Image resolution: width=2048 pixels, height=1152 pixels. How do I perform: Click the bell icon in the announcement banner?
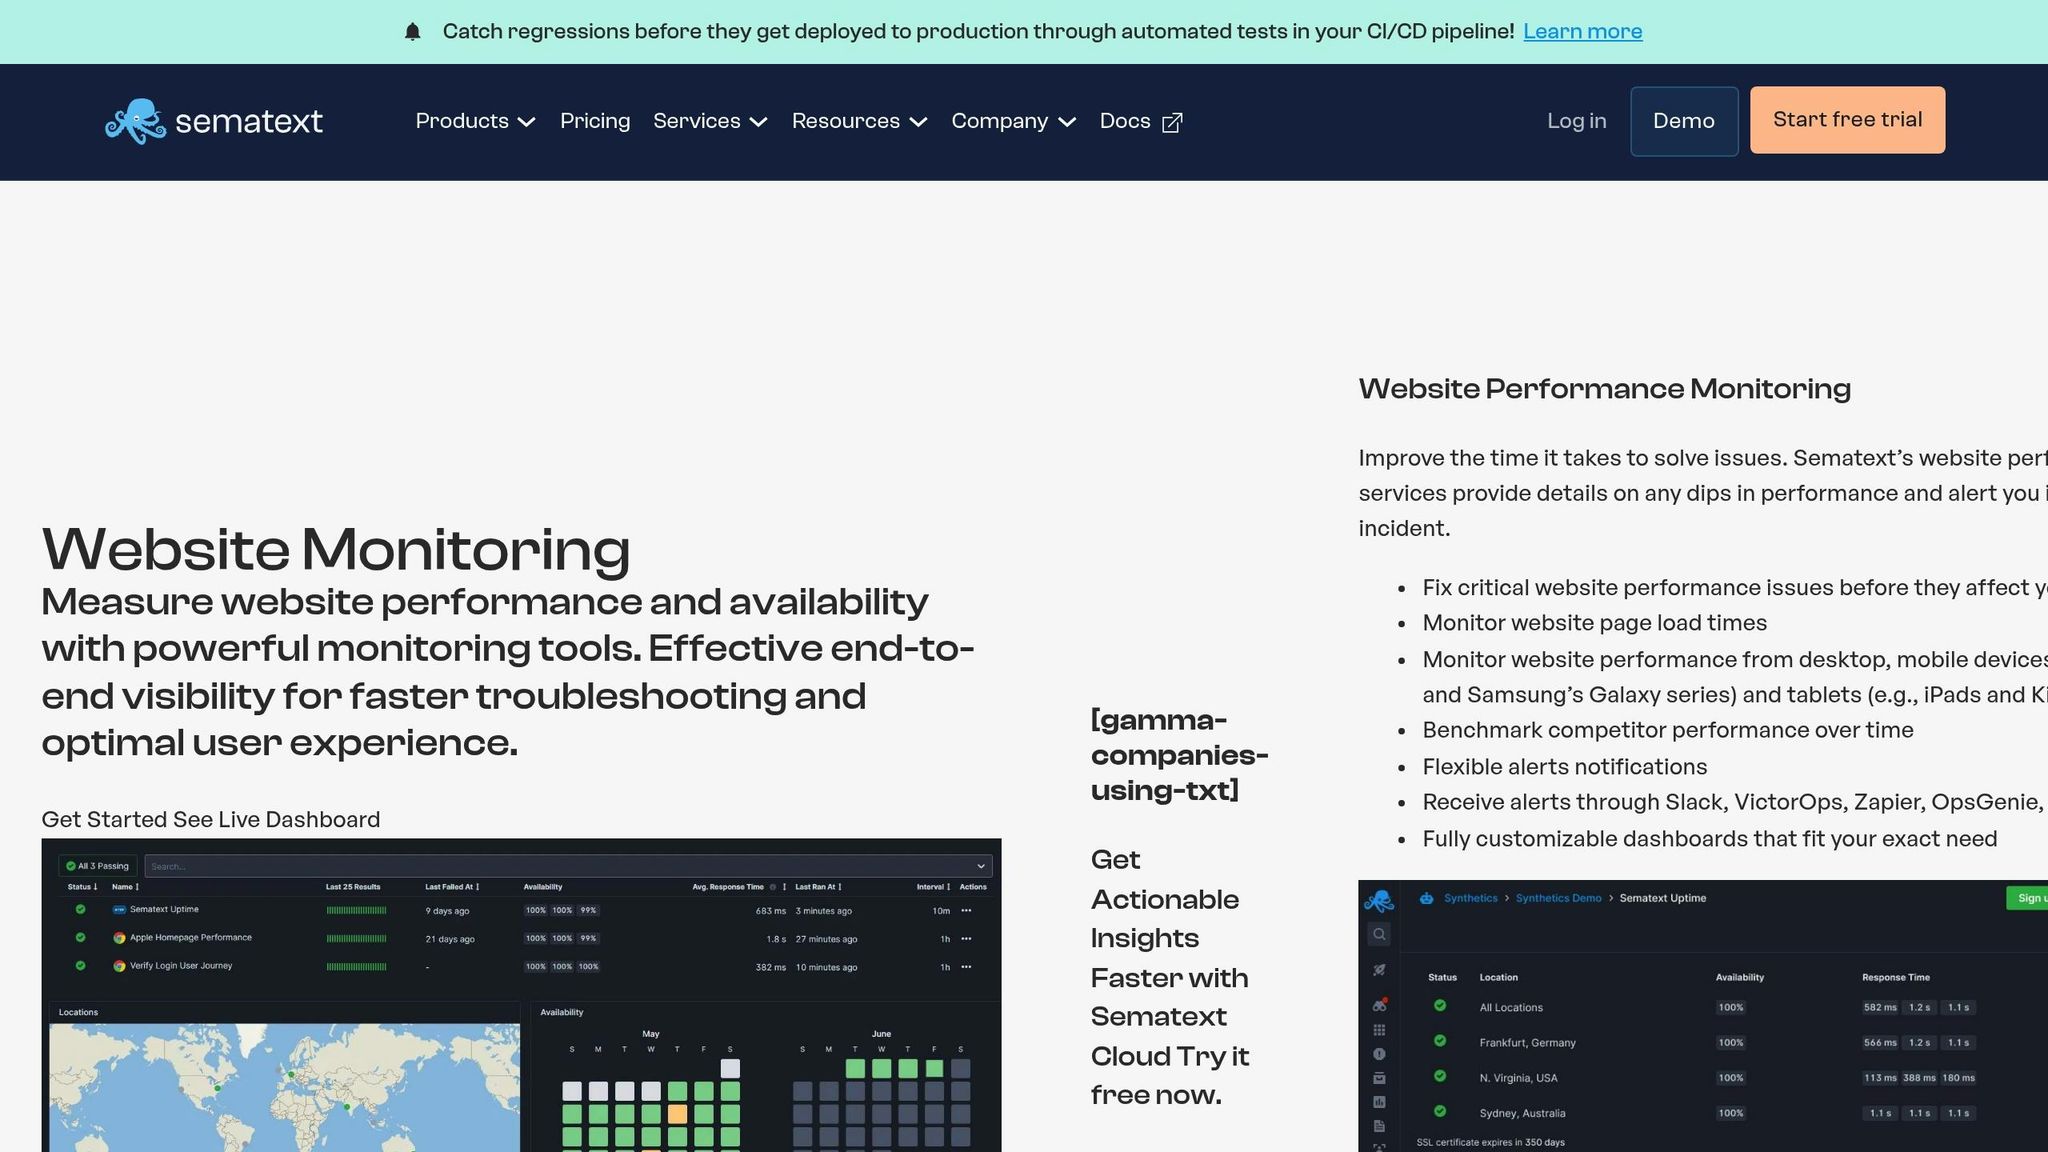point(413,32)
